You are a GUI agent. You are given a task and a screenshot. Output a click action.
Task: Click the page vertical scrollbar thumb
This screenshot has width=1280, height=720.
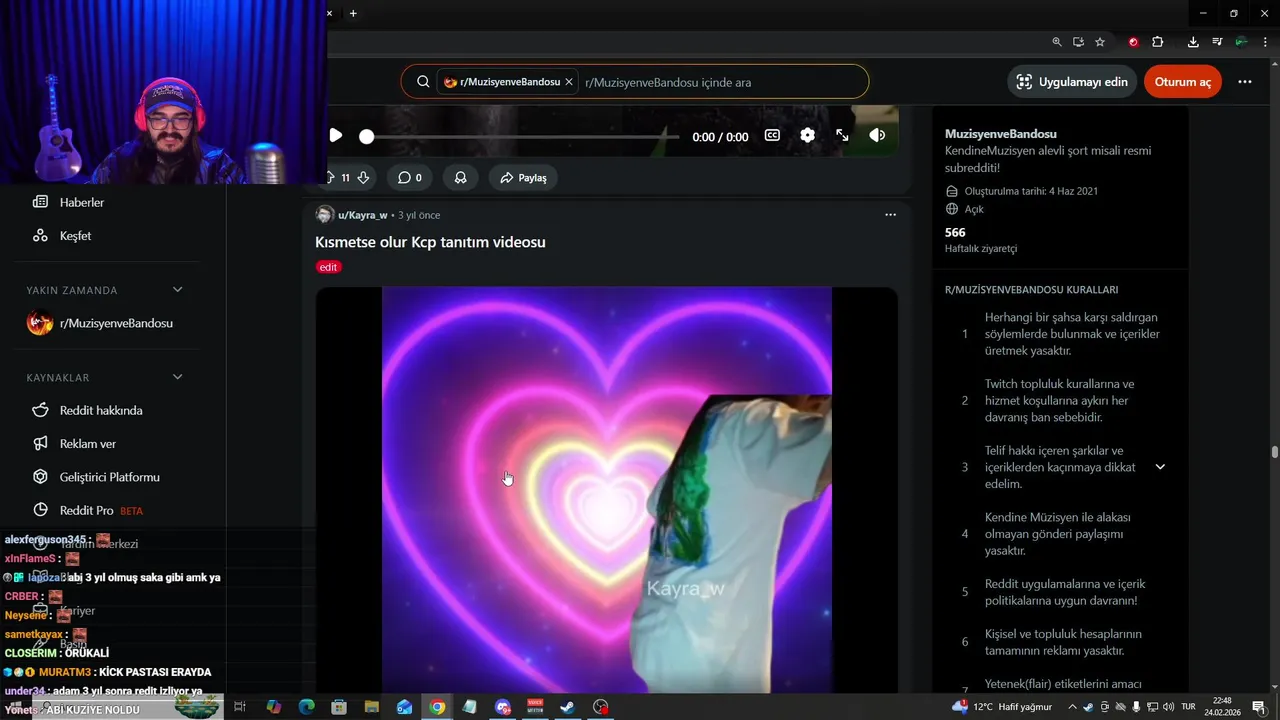click(1274, 452)
